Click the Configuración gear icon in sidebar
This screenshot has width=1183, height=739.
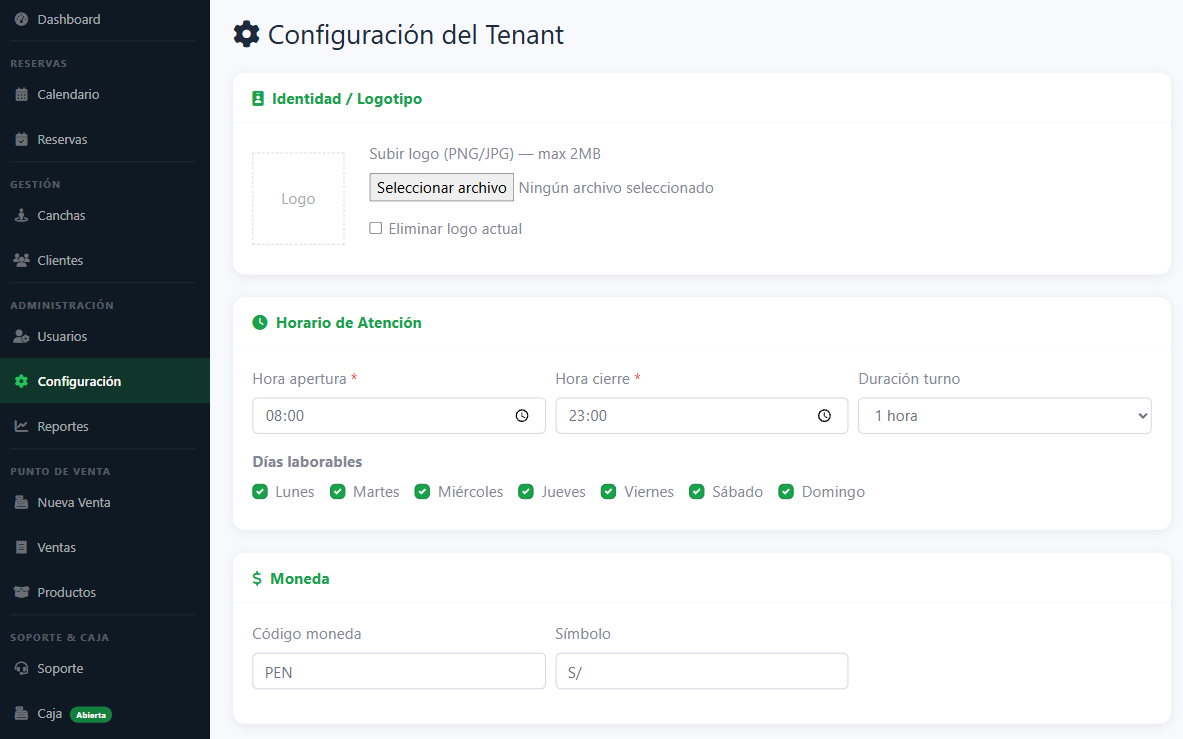click(21, 382)
